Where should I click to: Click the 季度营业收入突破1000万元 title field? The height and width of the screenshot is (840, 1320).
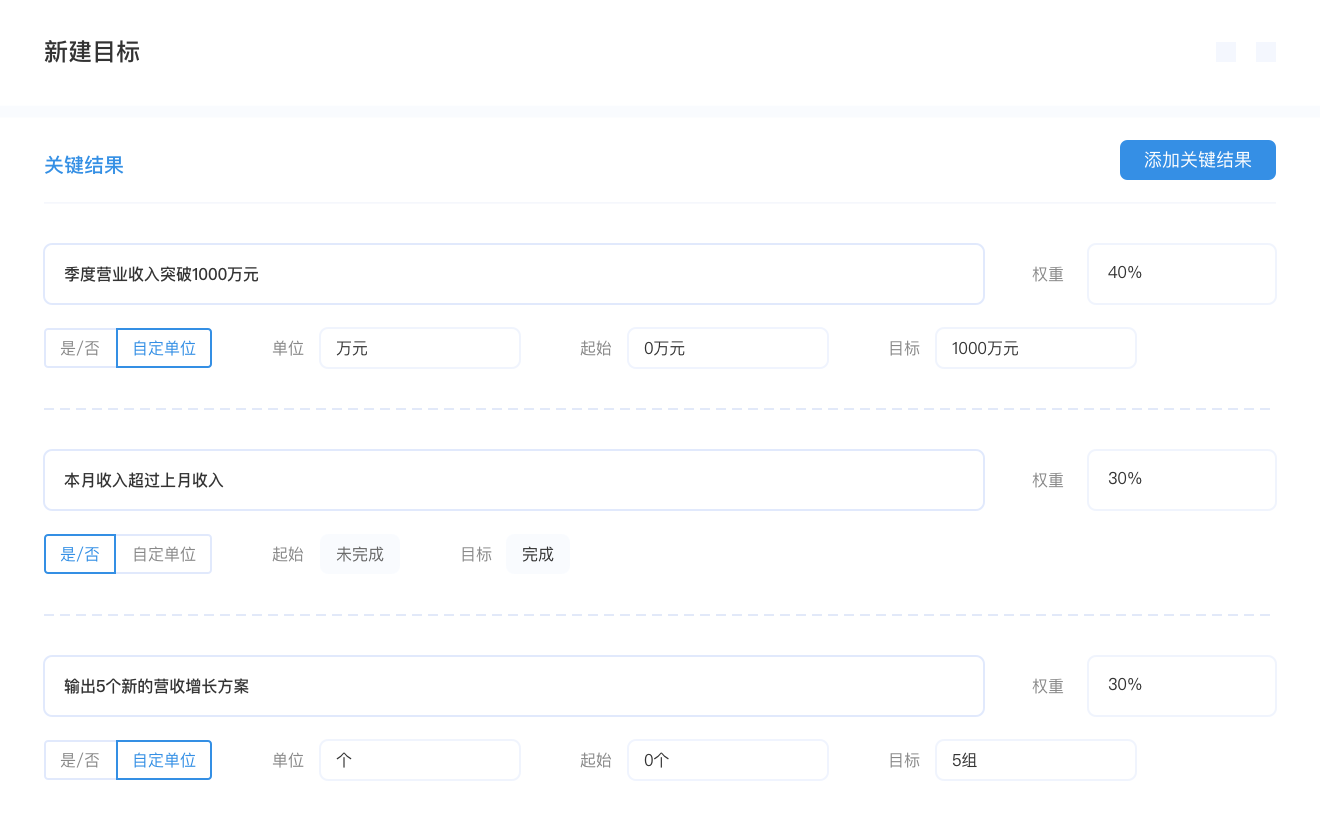pos(513,274)
